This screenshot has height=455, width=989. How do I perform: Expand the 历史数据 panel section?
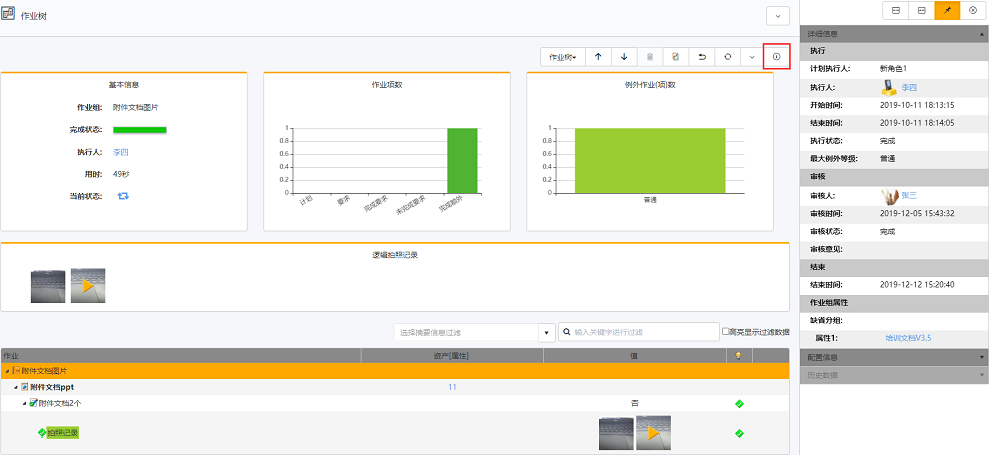point(894,373)
